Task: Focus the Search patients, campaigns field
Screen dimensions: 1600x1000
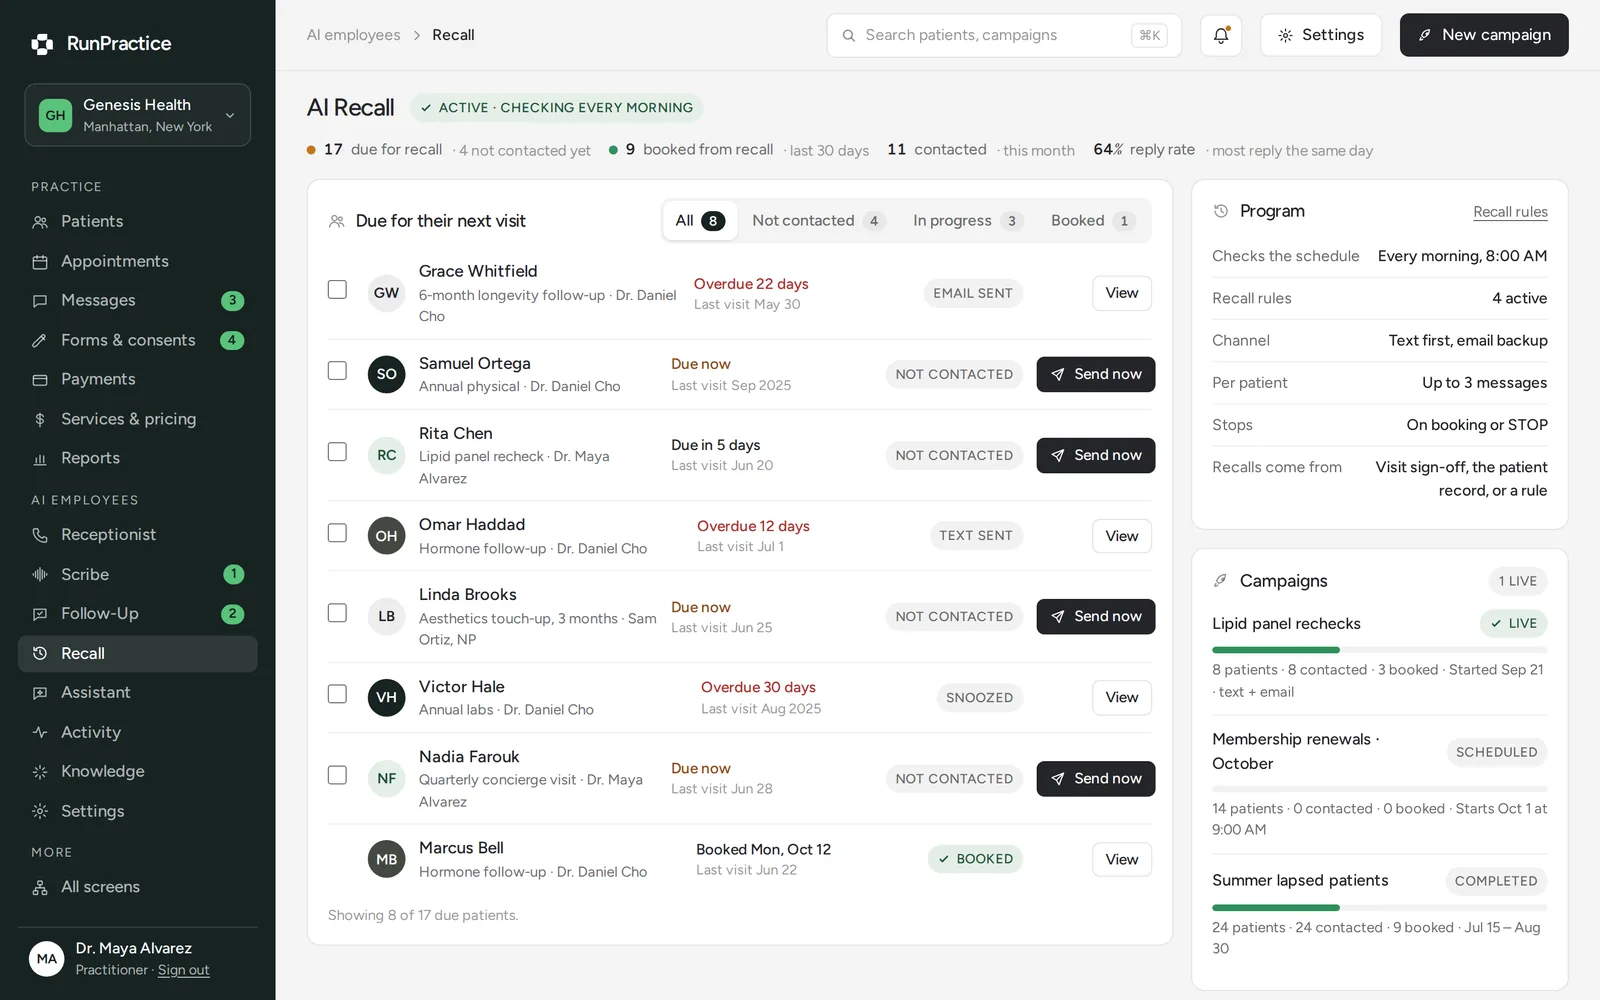Action: point(1004,35)
